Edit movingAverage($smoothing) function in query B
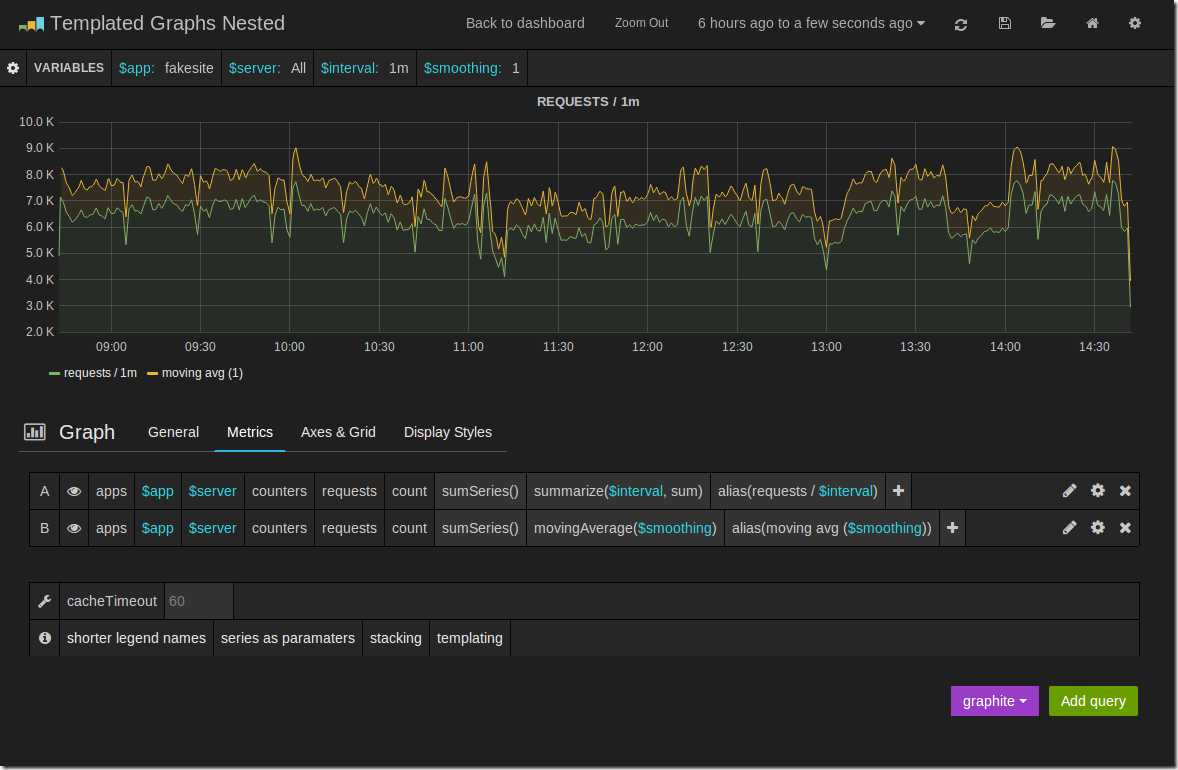 [x=624, y=528]
